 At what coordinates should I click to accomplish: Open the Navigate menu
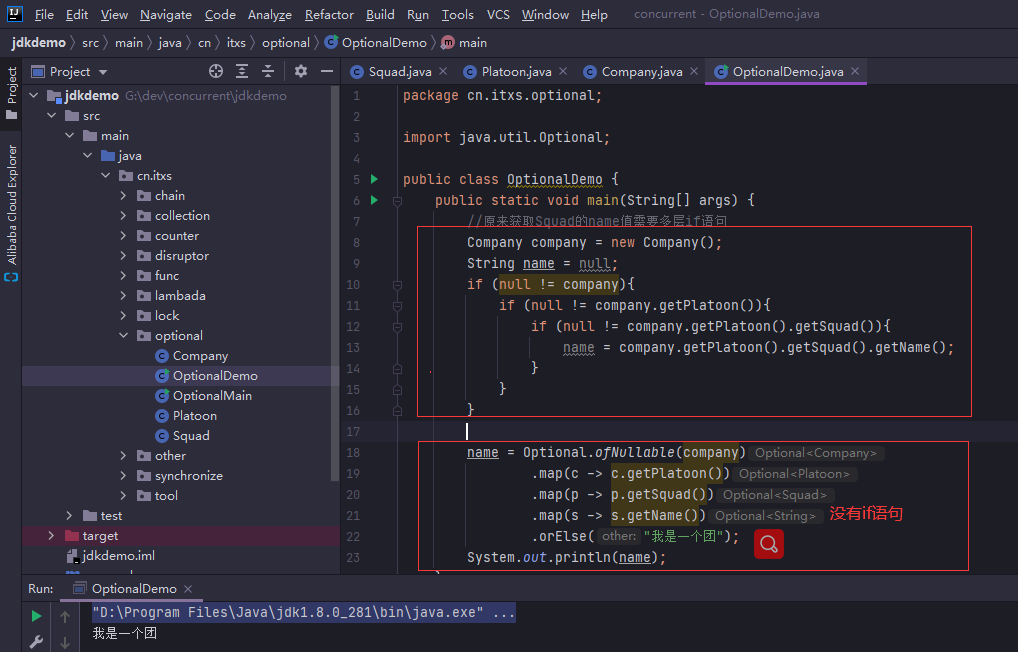(166, 14)
